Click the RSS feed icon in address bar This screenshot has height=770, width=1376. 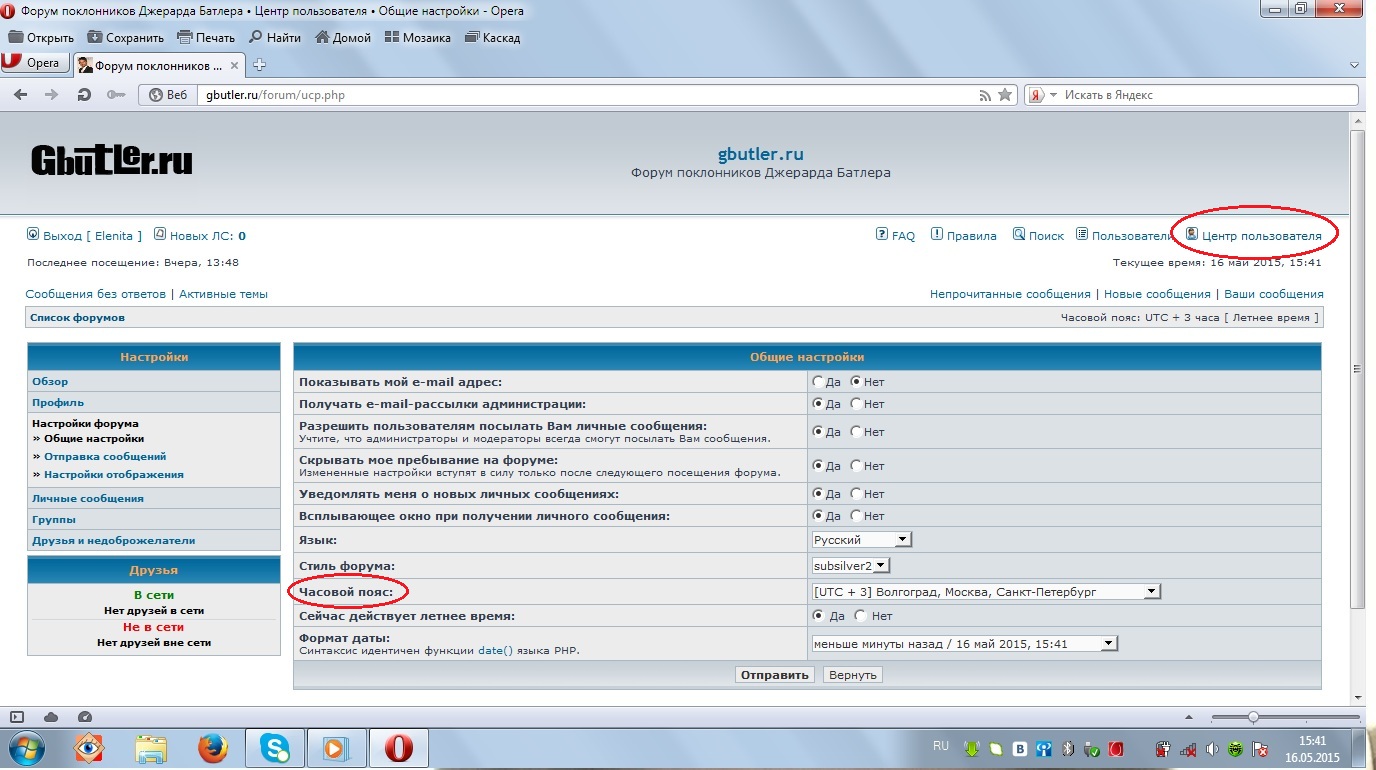(x=985, y=95)
